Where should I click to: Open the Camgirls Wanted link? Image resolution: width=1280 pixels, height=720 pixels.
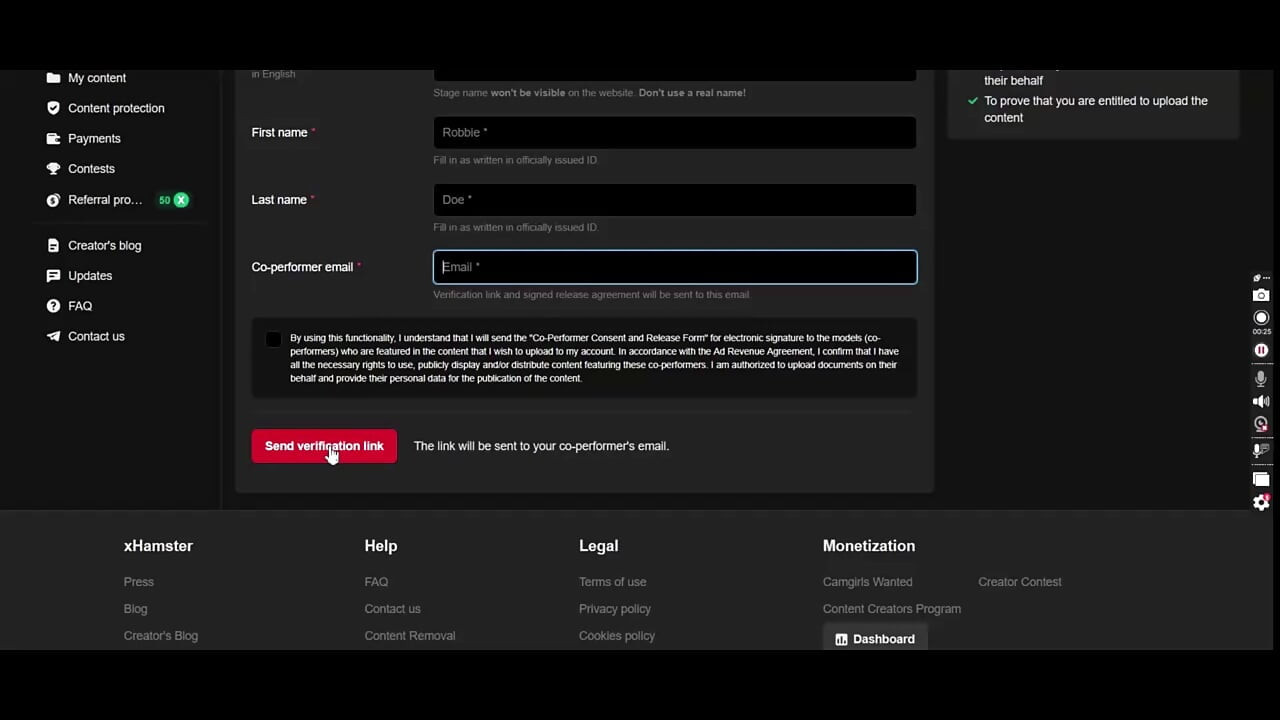tap(867, 582)
